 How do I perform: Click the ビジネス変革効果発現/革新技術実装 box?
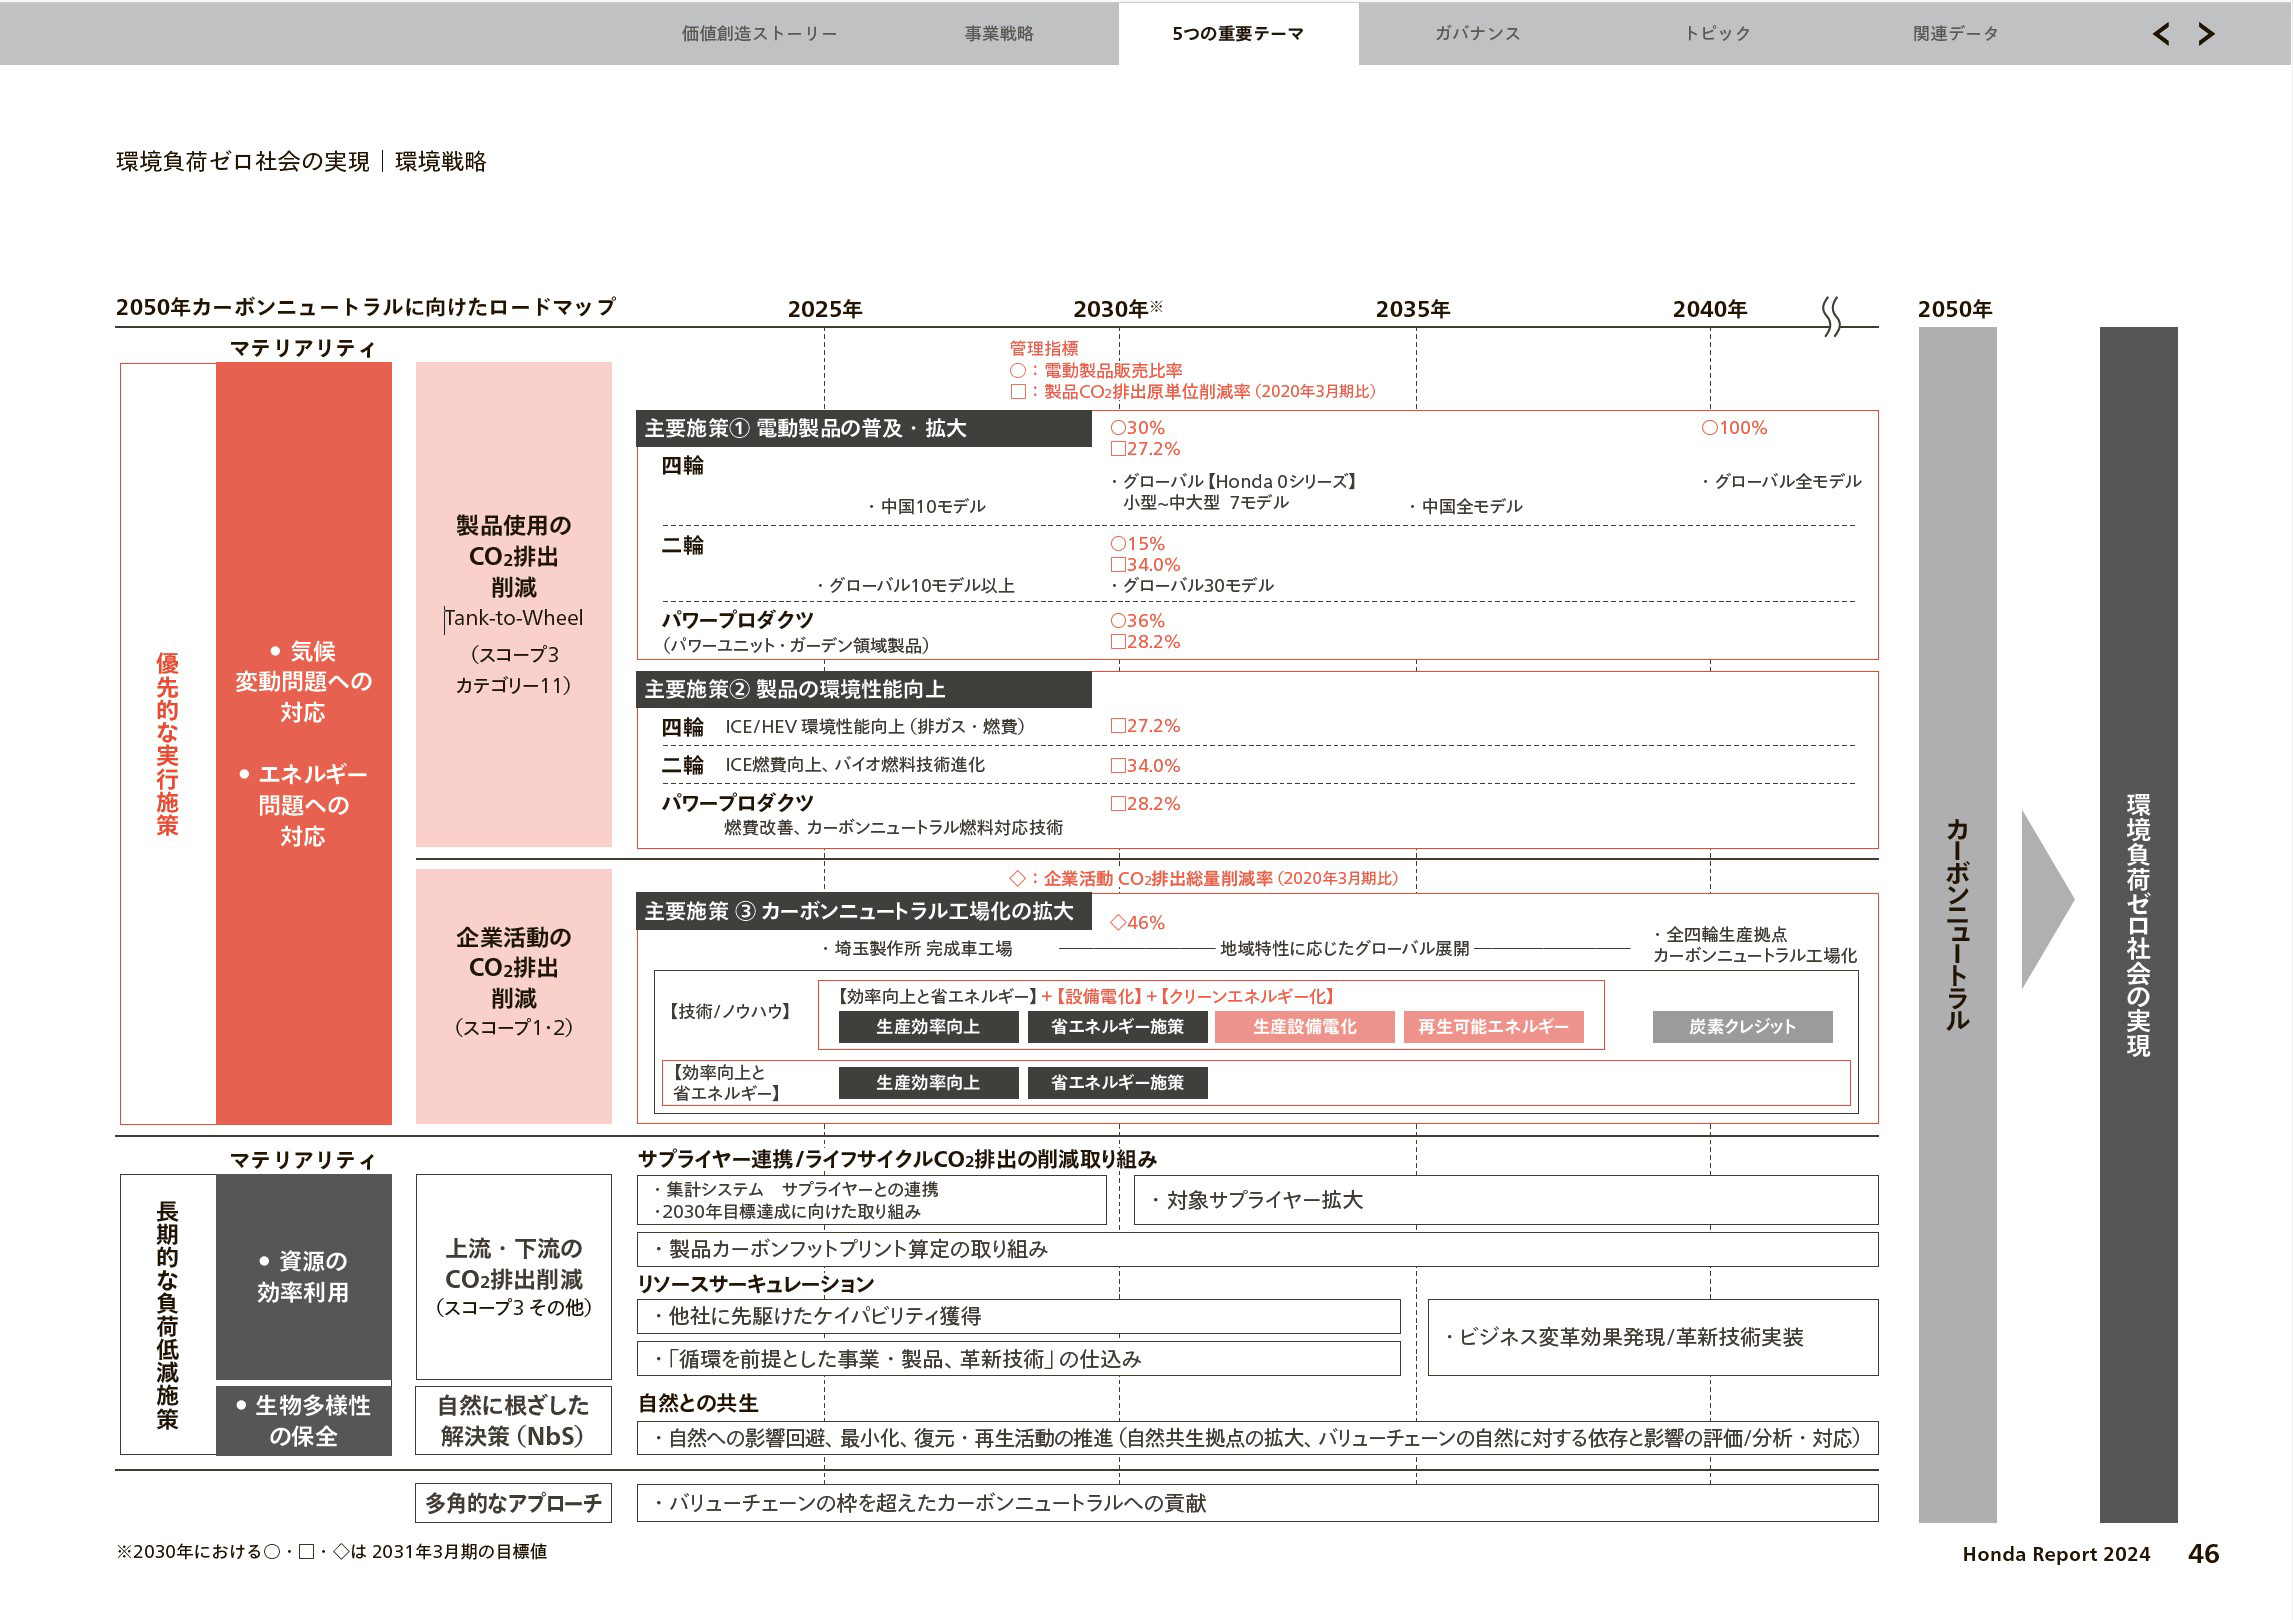pyautogui.click(x=1653, y=1338)
